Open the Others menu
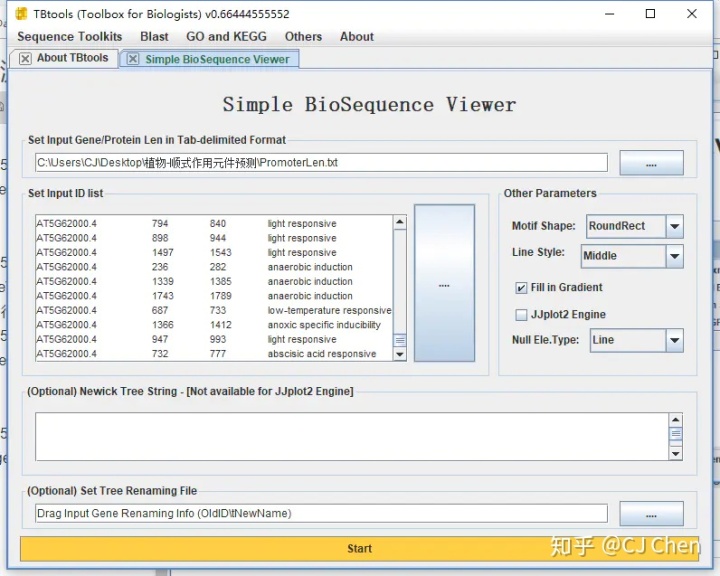 (x=303, y=36)
